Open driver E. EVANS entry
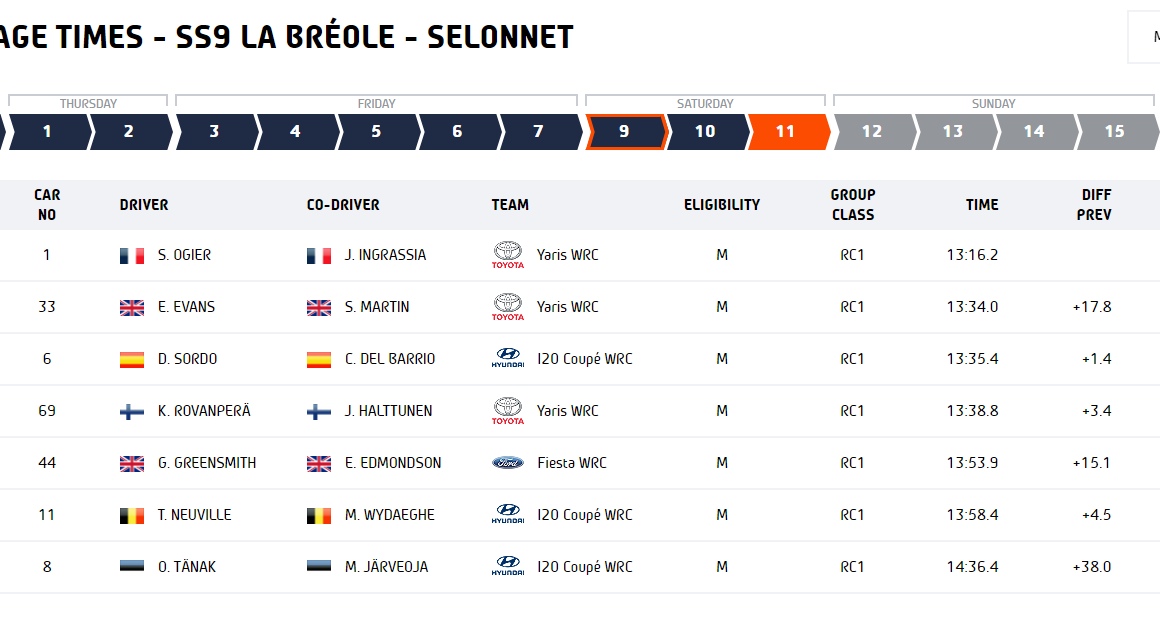 point(186,307)
